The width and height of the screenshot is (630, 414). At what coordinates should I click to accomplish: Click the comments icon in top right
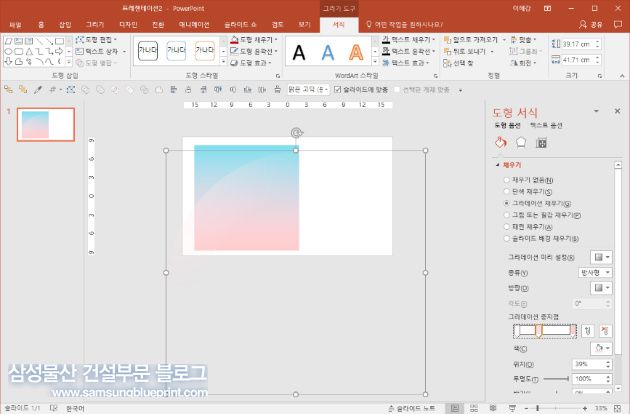click(x=618, y=25)
